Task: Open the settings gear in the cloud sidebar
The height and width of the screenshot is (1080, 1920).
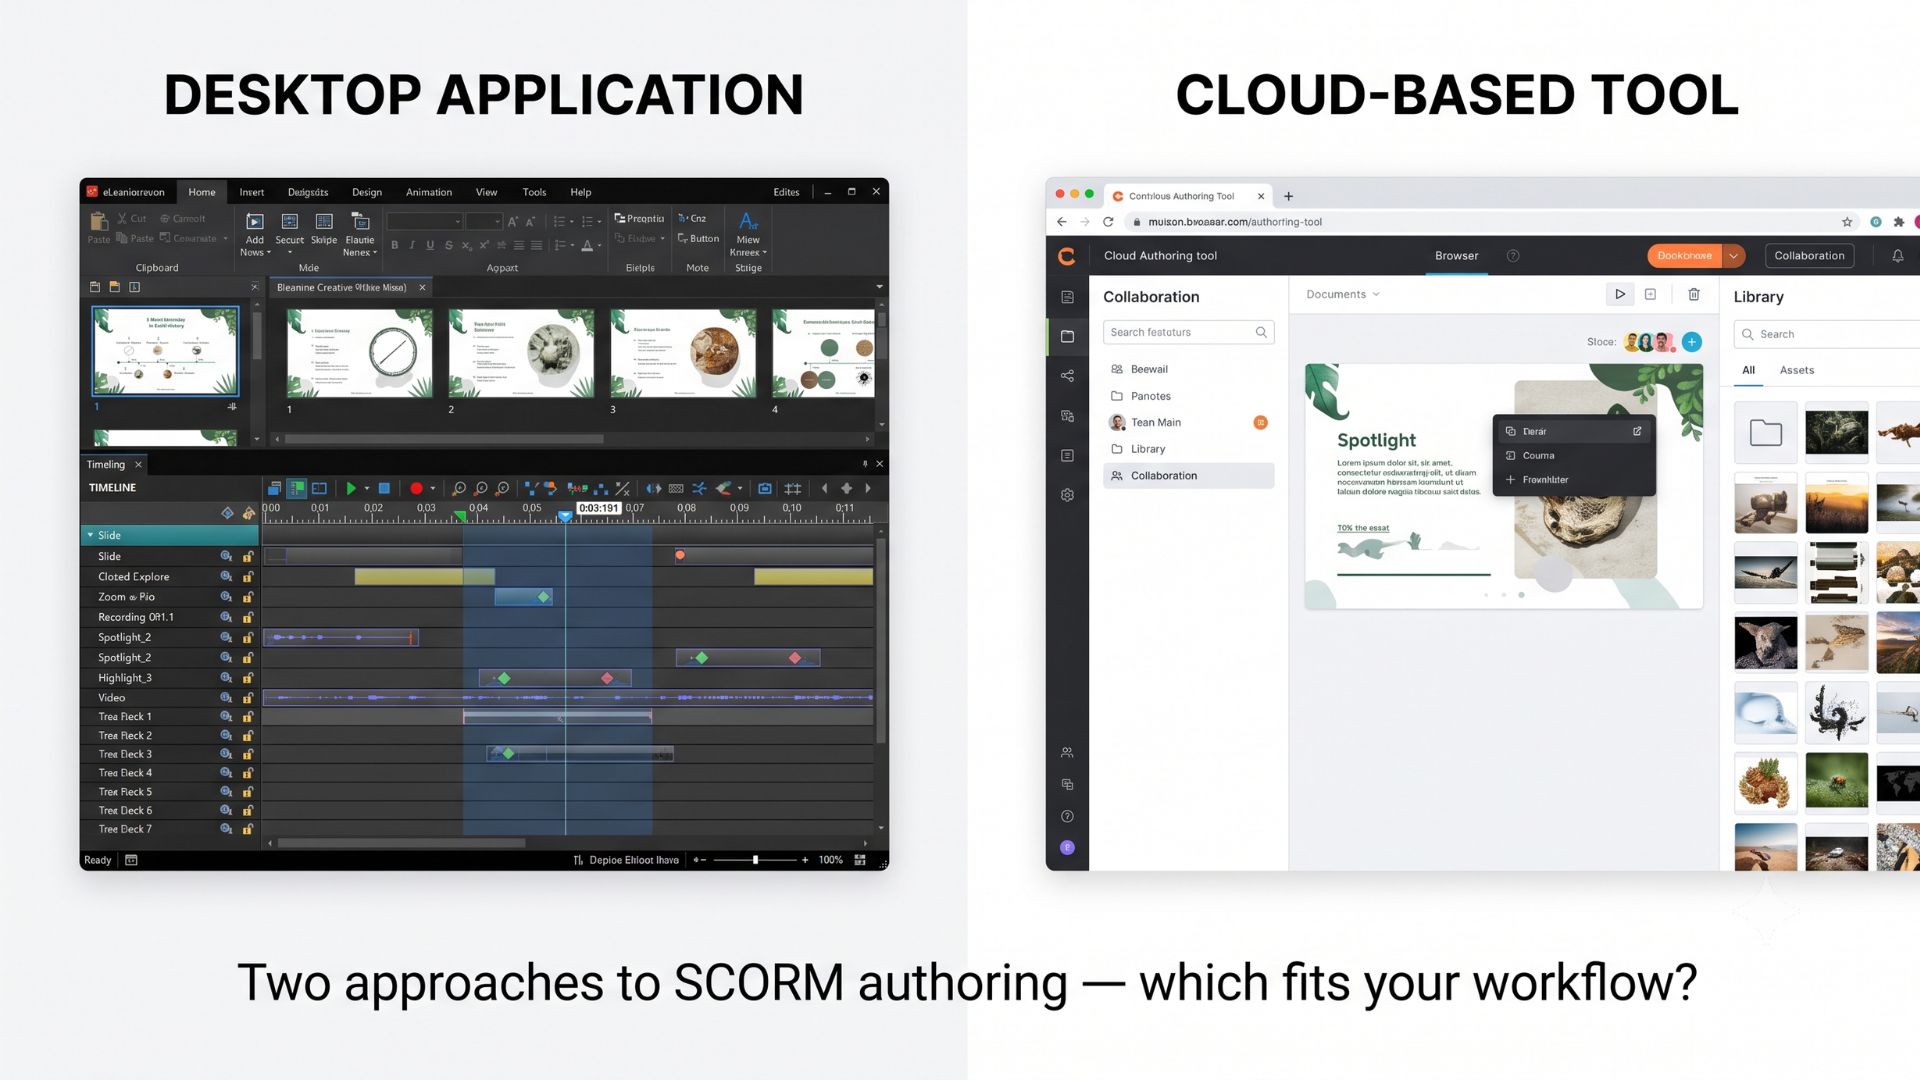Action: (x=1067, y=495)
